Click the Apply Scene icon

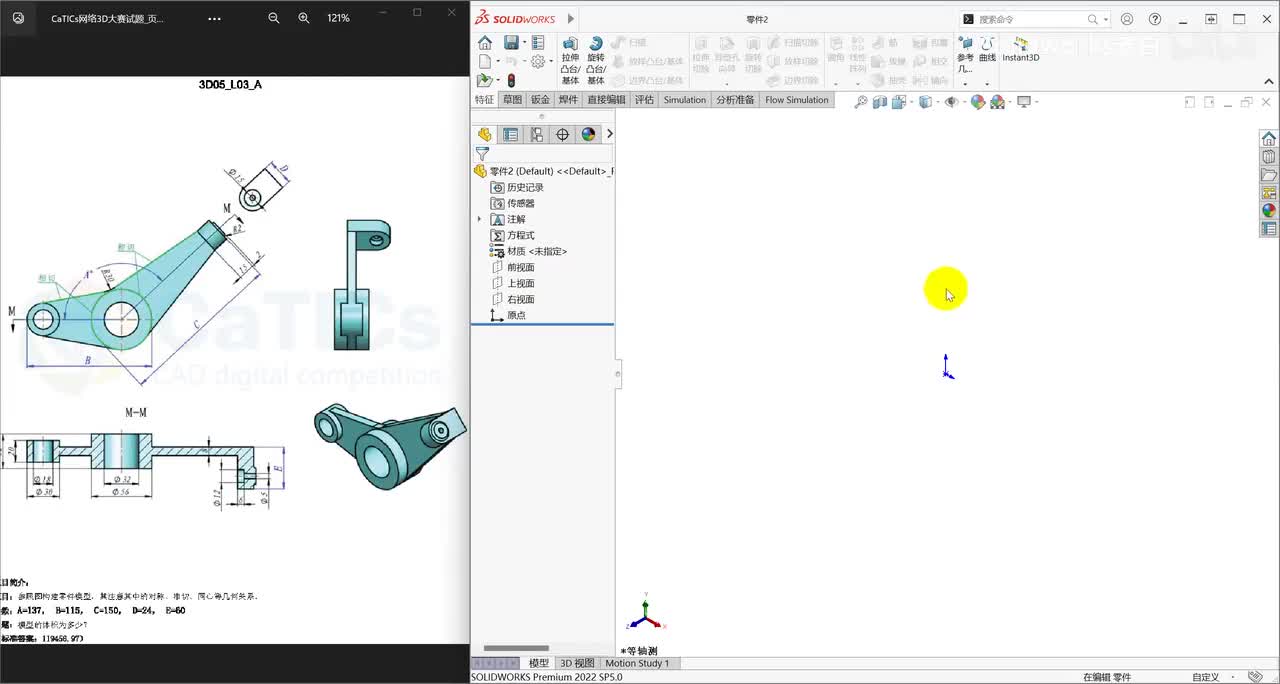(997, 102)
